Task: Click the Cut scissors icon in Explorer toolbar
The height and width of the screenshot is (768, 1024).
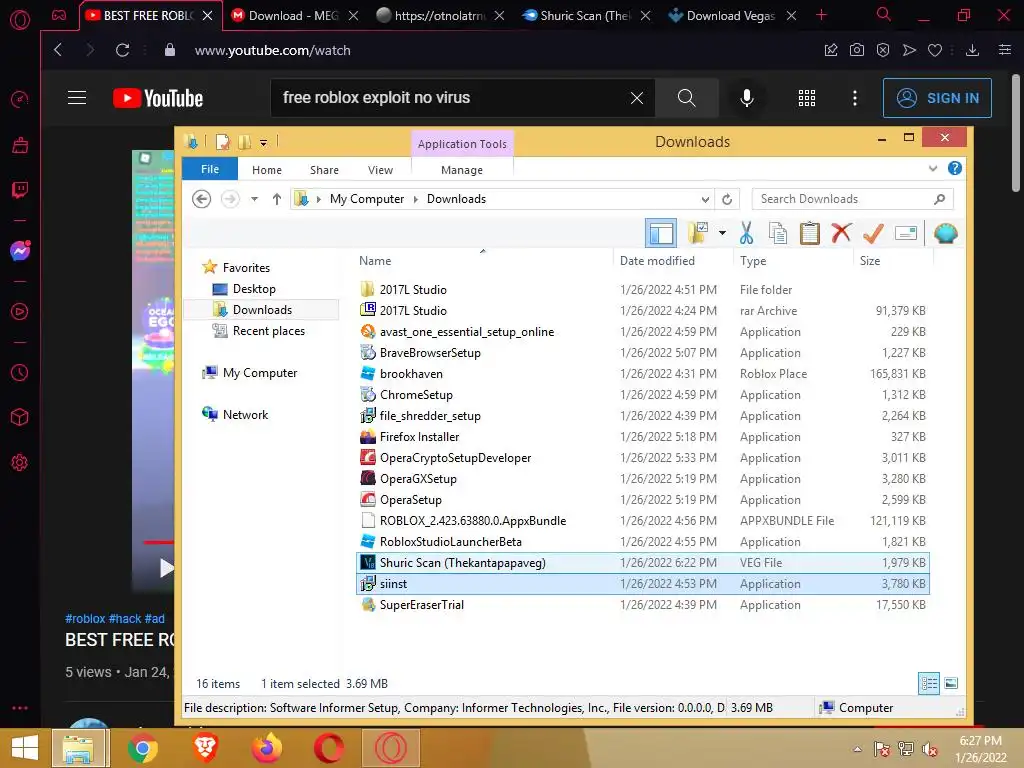Action: point(746,233)
